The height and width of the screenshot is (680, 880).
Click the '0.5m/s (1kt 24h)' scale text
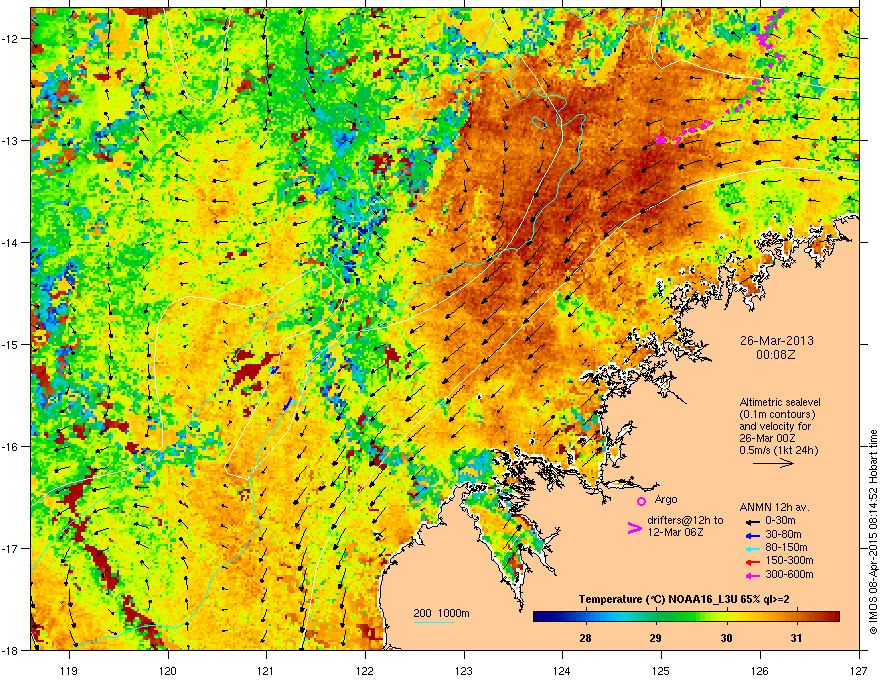778,450
